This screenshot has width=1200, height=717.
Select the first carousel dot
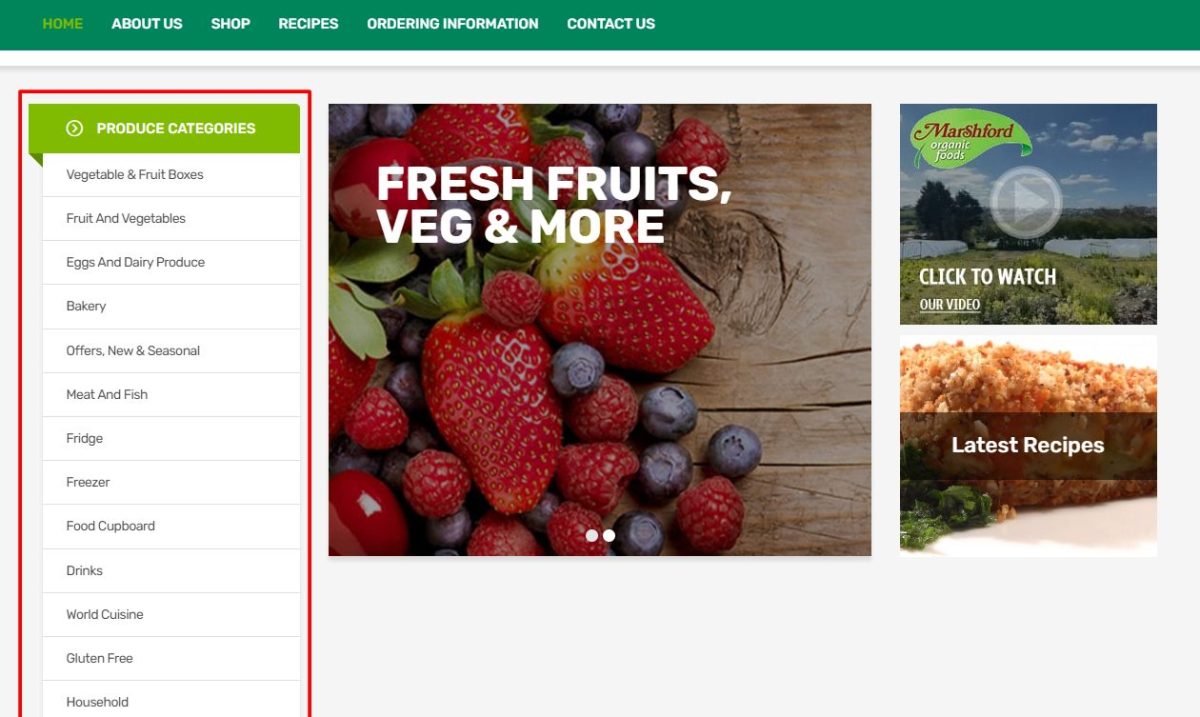[592, 536]
